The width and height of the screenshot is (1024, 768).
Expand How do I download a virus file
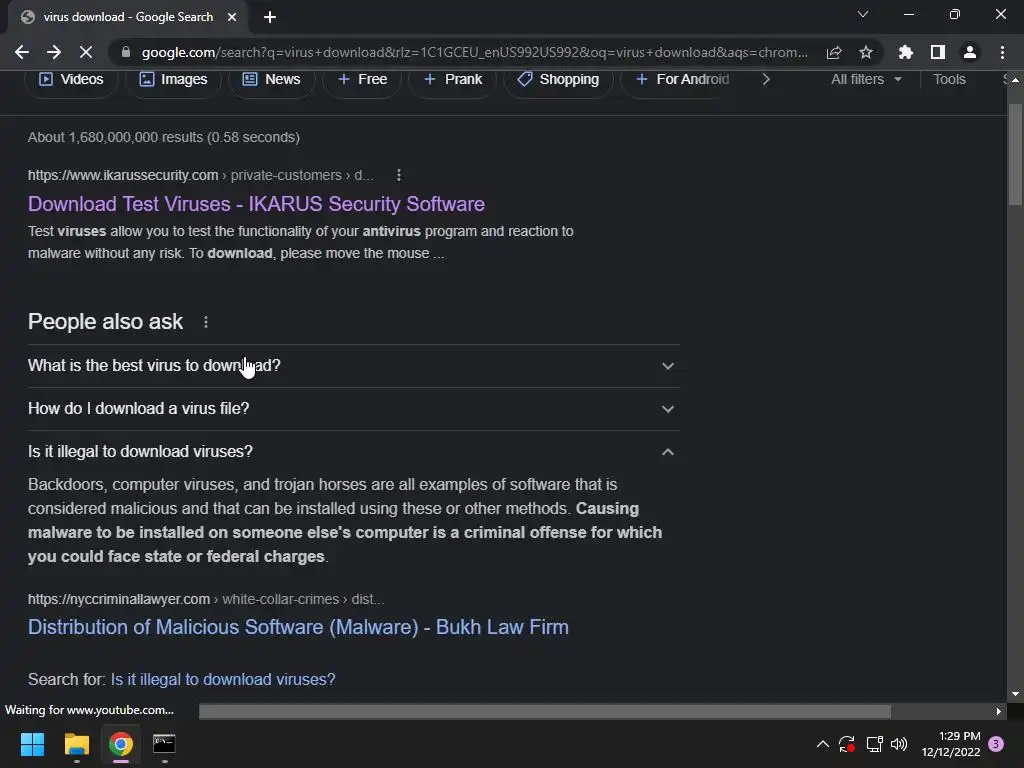353,409
